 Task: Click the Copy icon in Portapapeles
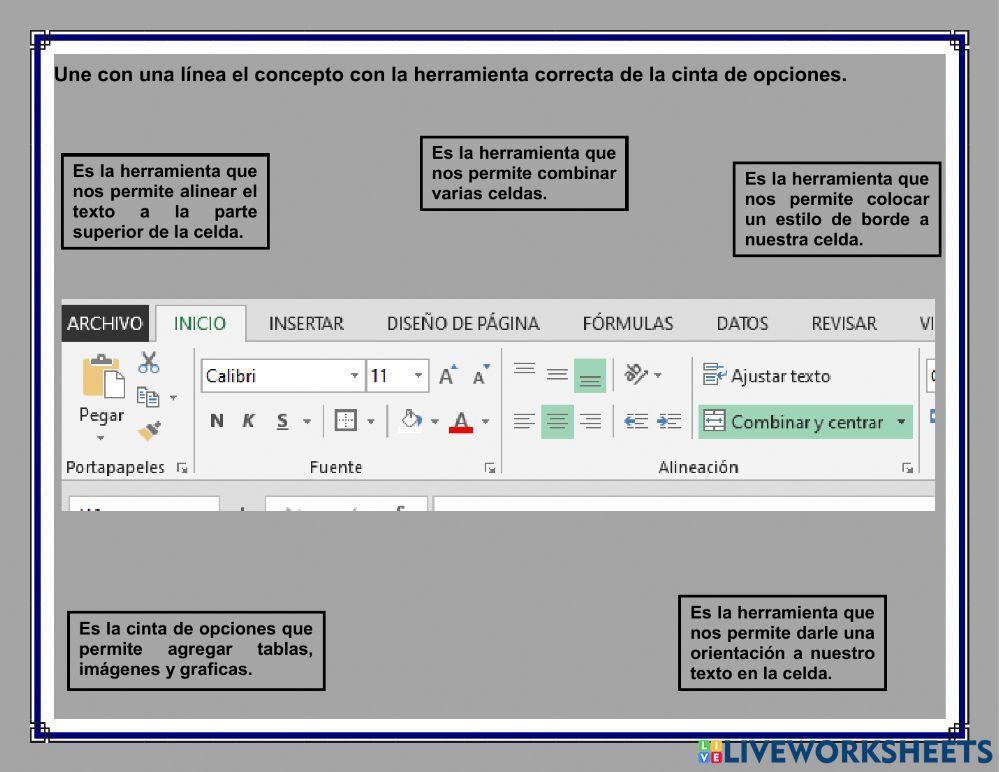coord(147,397)
